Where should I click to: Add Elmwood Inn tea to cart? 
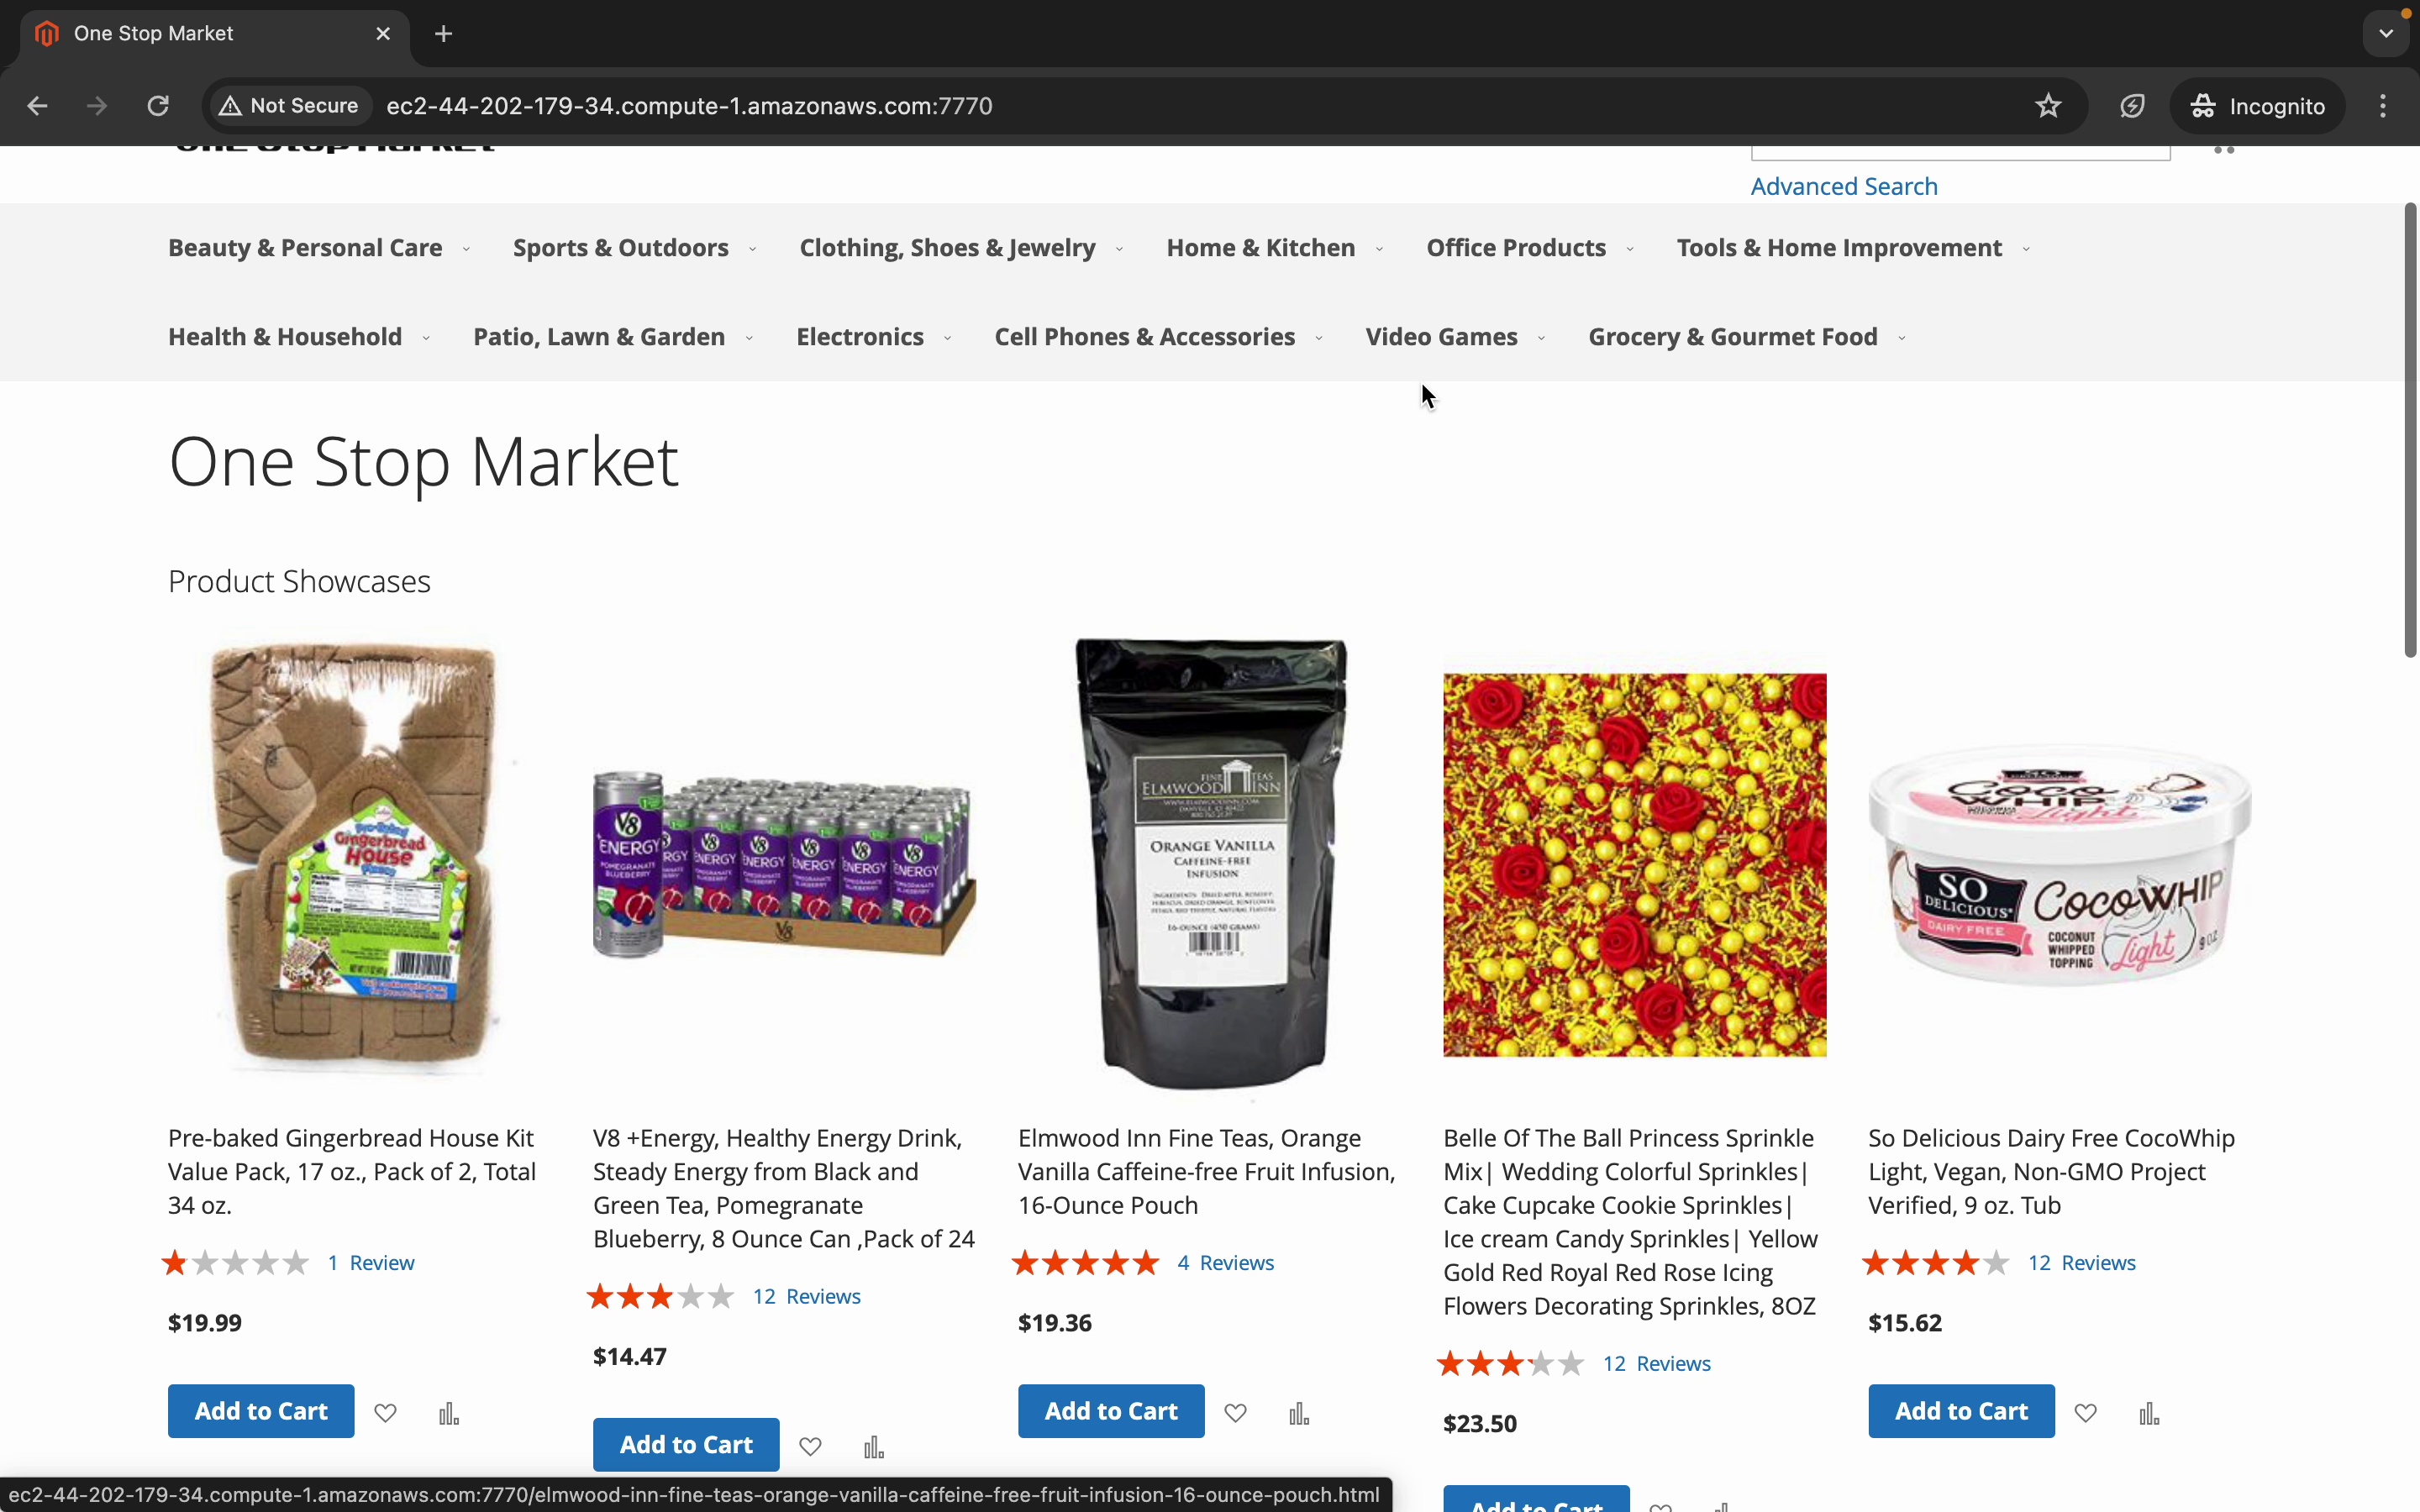tap(1111, 1411)
